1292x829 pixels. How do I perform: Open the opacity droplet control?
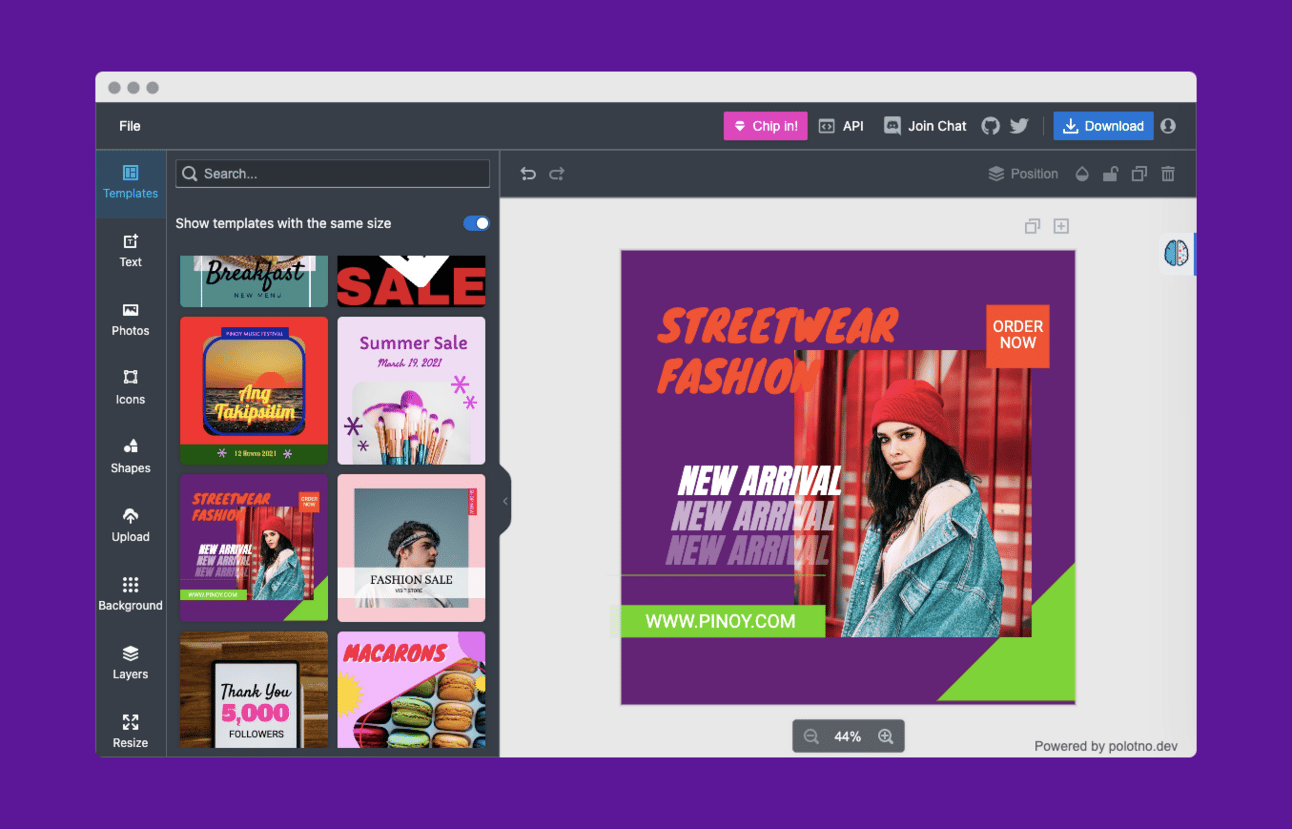pos(1082,174)
